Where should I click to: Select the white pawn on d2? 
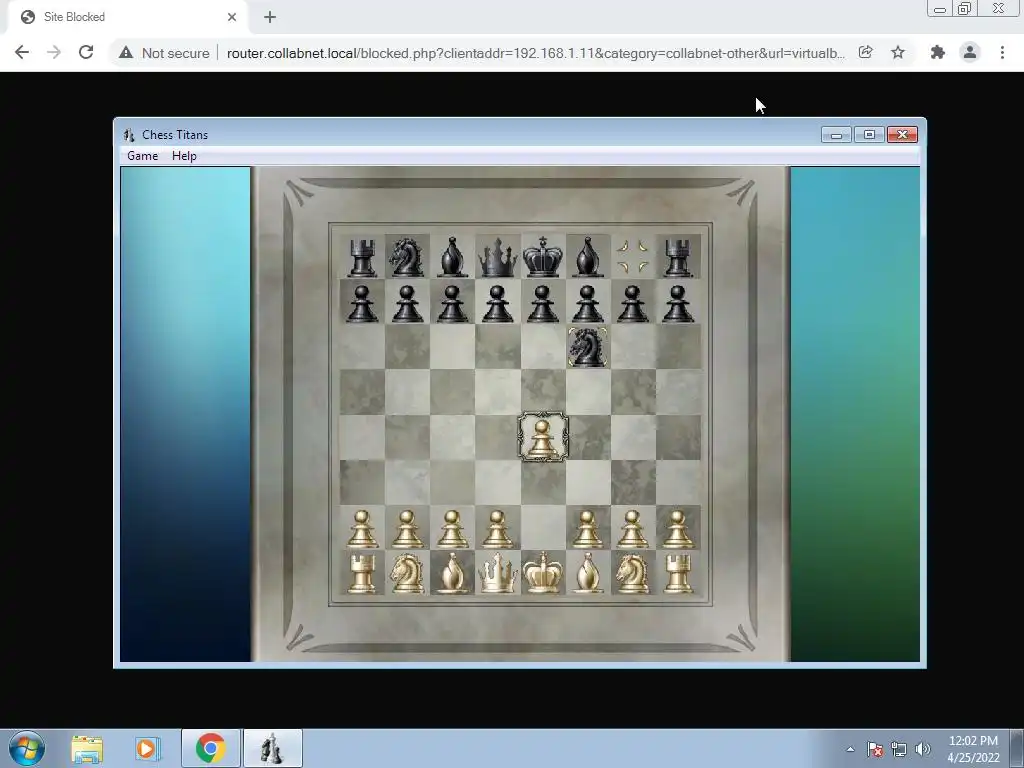(498, 529)
